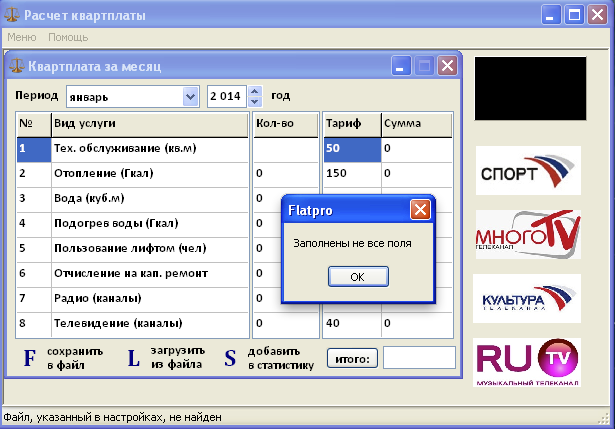Increase the year with up arrow

[255, 91]
